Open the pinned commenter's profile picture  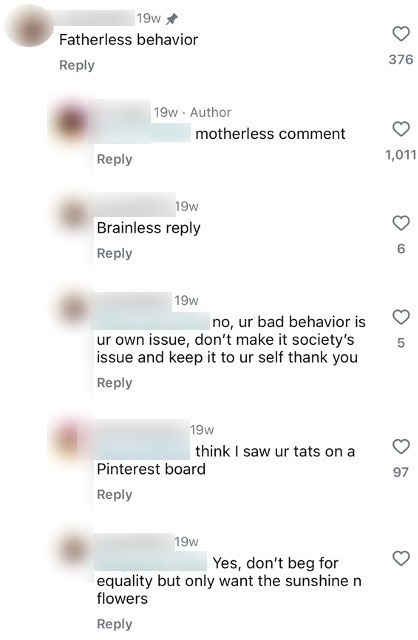tap(29, 25)
